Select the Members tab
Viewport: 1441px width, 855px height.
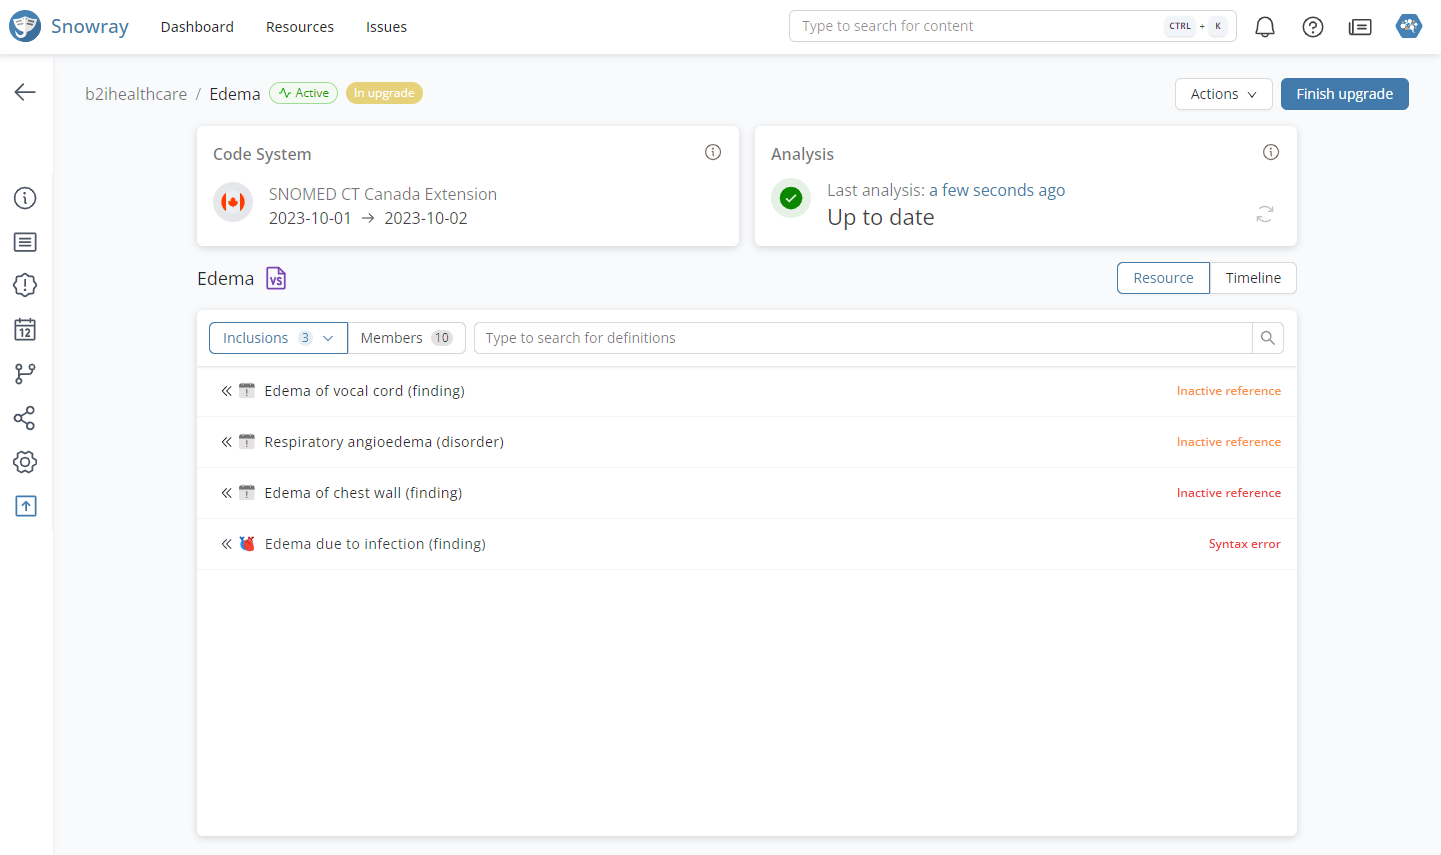click(x=406, y=338)
